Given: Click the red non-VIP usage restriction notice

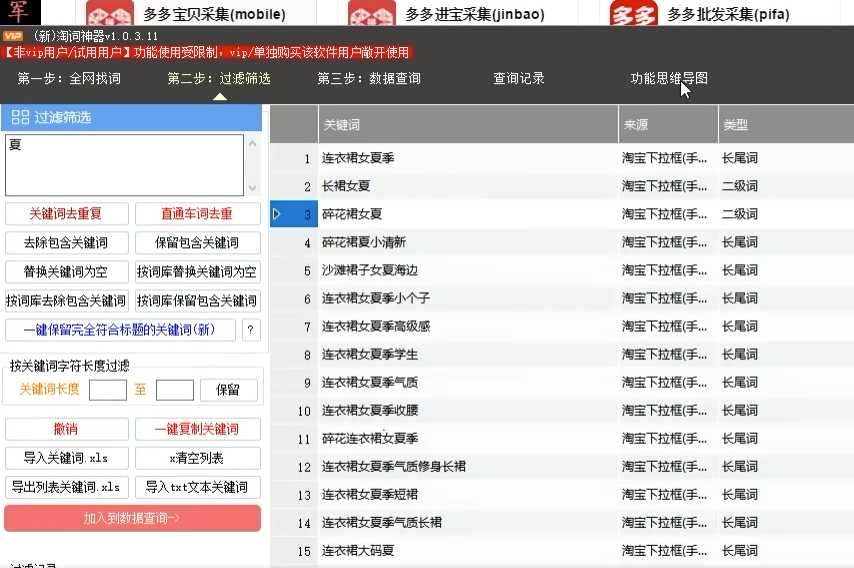Looking at the screenshot, I should click(x=206, y=52).
